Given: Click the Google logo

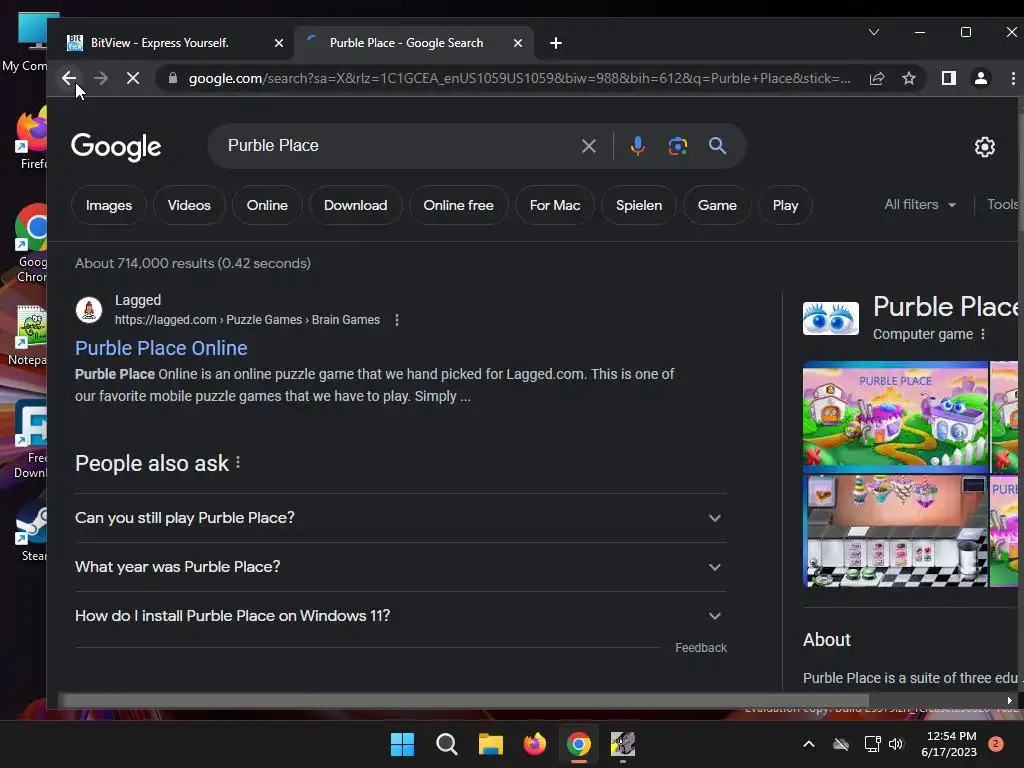Looking at the screenshot, I should [116, 147].
